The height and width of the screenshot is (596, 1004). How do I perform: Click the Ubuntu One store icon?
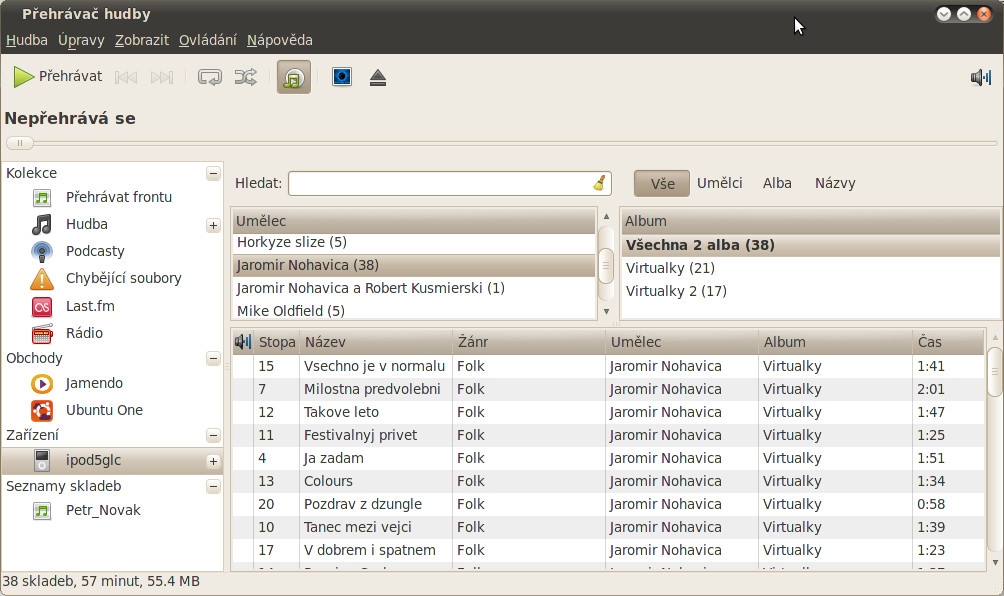point(42,410)
